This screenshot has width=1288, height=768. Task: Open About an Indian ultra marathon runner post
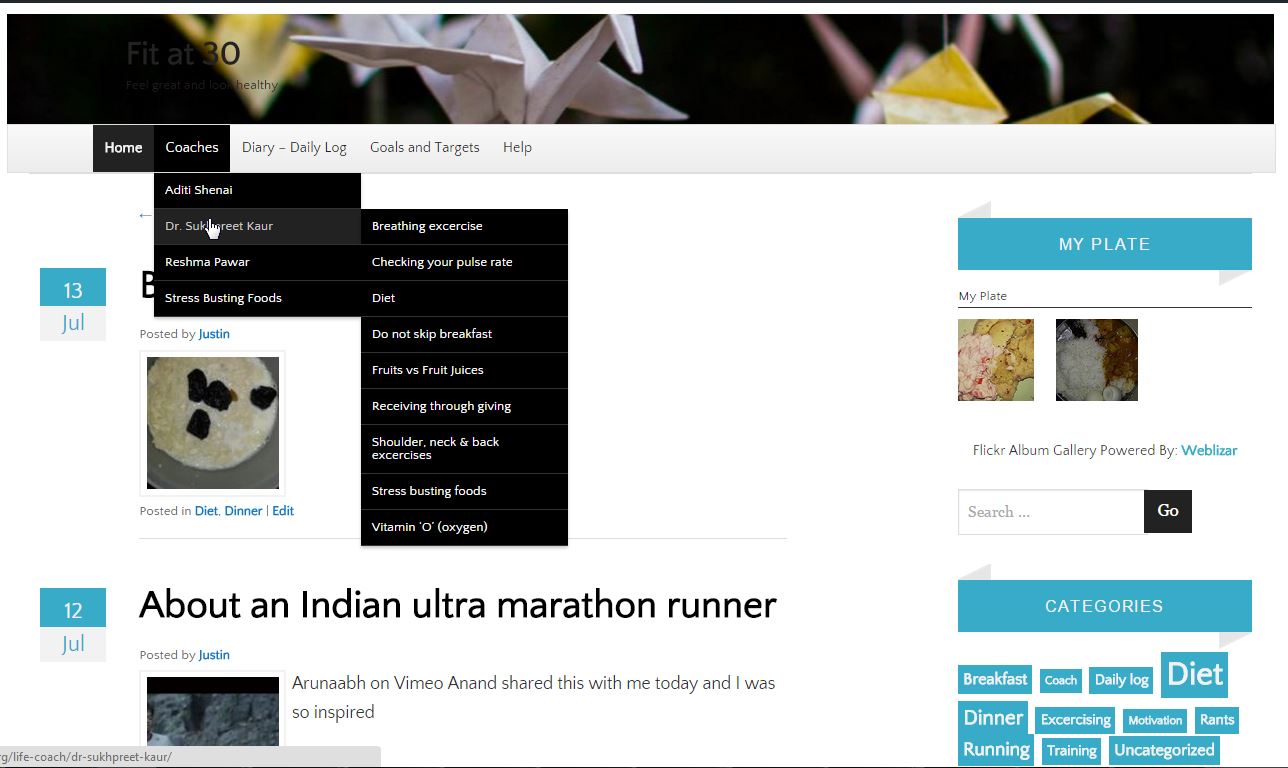(x=457, y=605)
